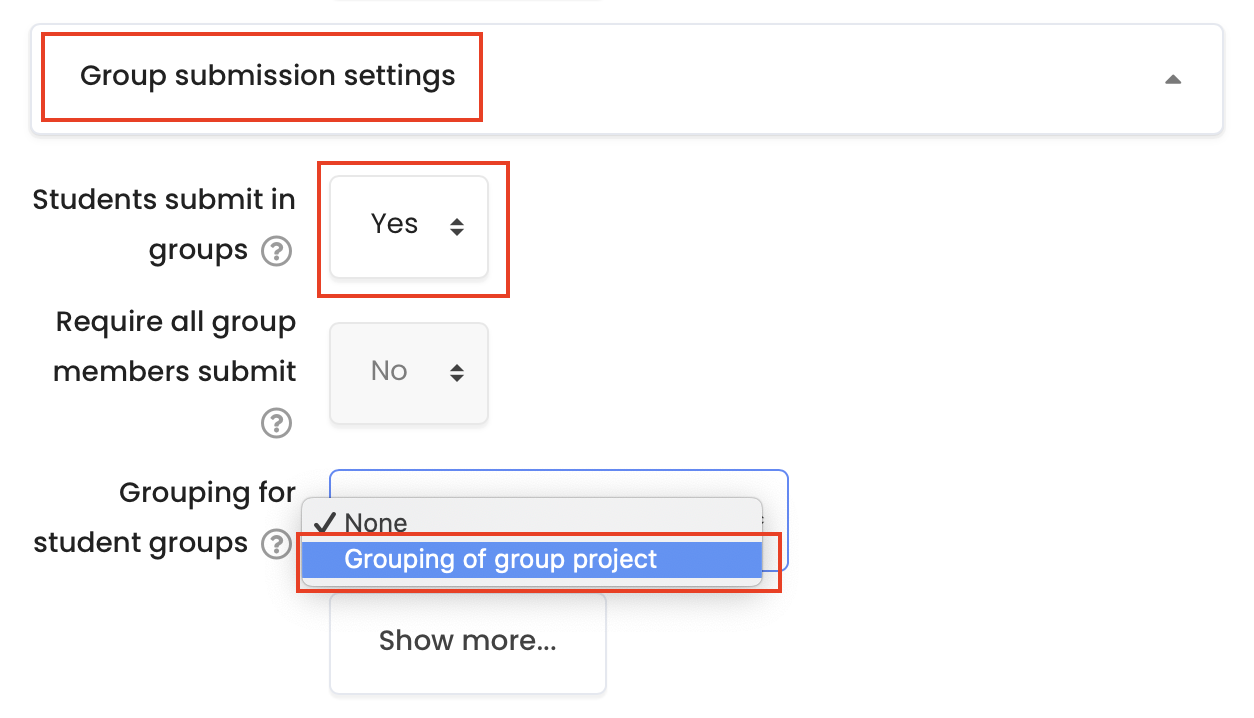Click the Require all group members submit label
The height and width of the screenshot is (718, 1254).
coord(175,347)
